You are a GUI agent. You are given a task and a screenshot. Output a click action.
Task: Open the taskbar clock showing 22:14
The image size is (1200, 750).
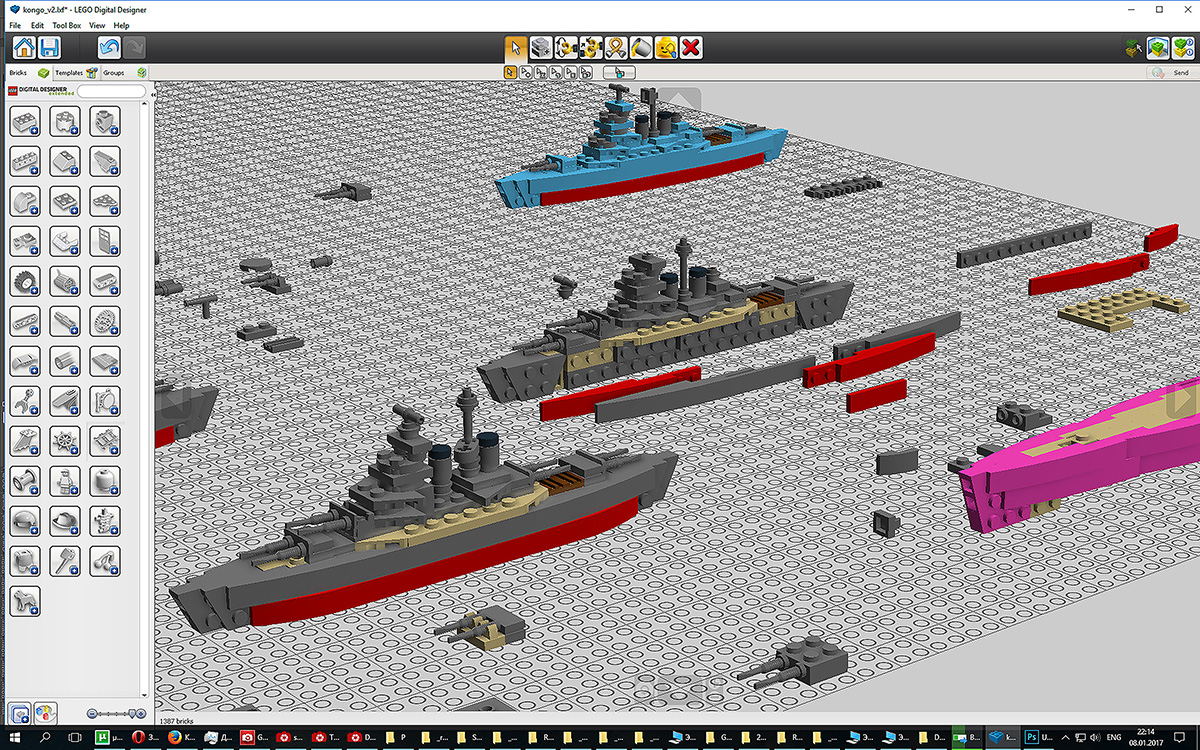(1146, 737)
